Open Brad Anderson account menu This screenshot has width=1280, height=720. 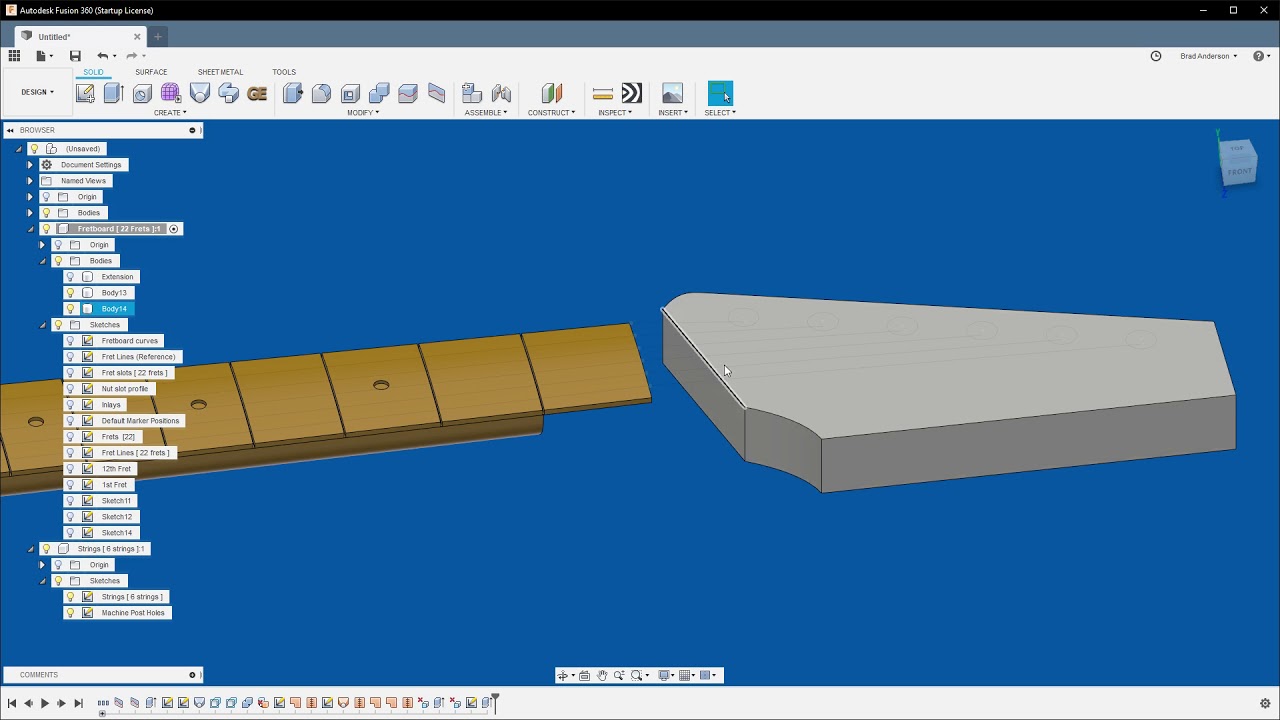click(1208, 56)
